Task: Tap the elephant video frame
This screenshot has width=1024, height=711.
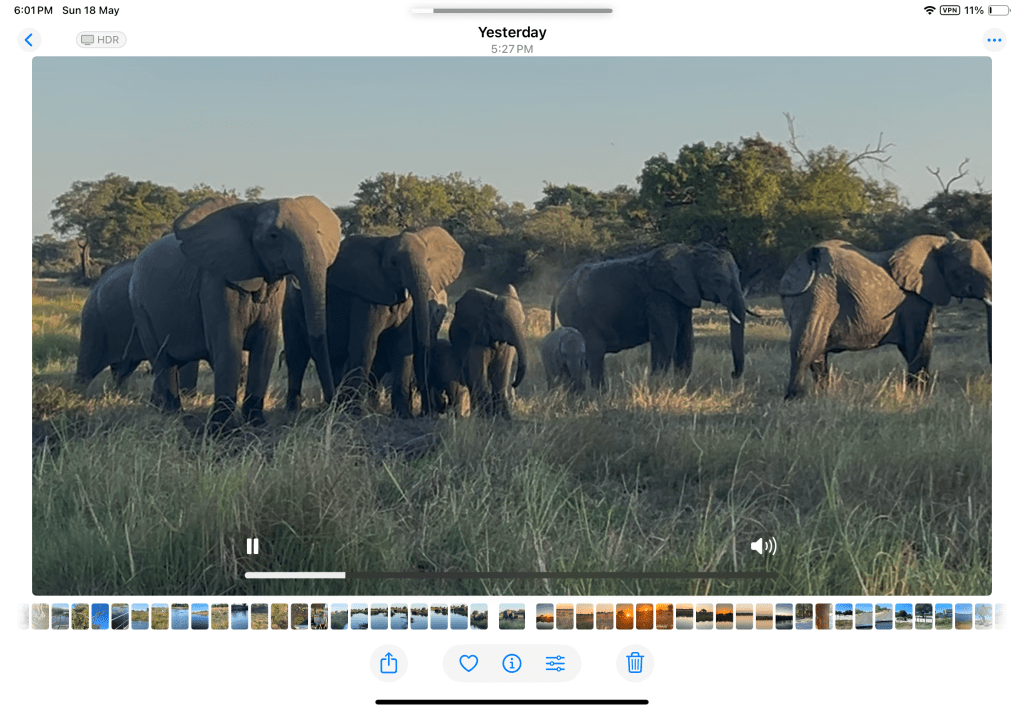Action: tap(512, 300)
